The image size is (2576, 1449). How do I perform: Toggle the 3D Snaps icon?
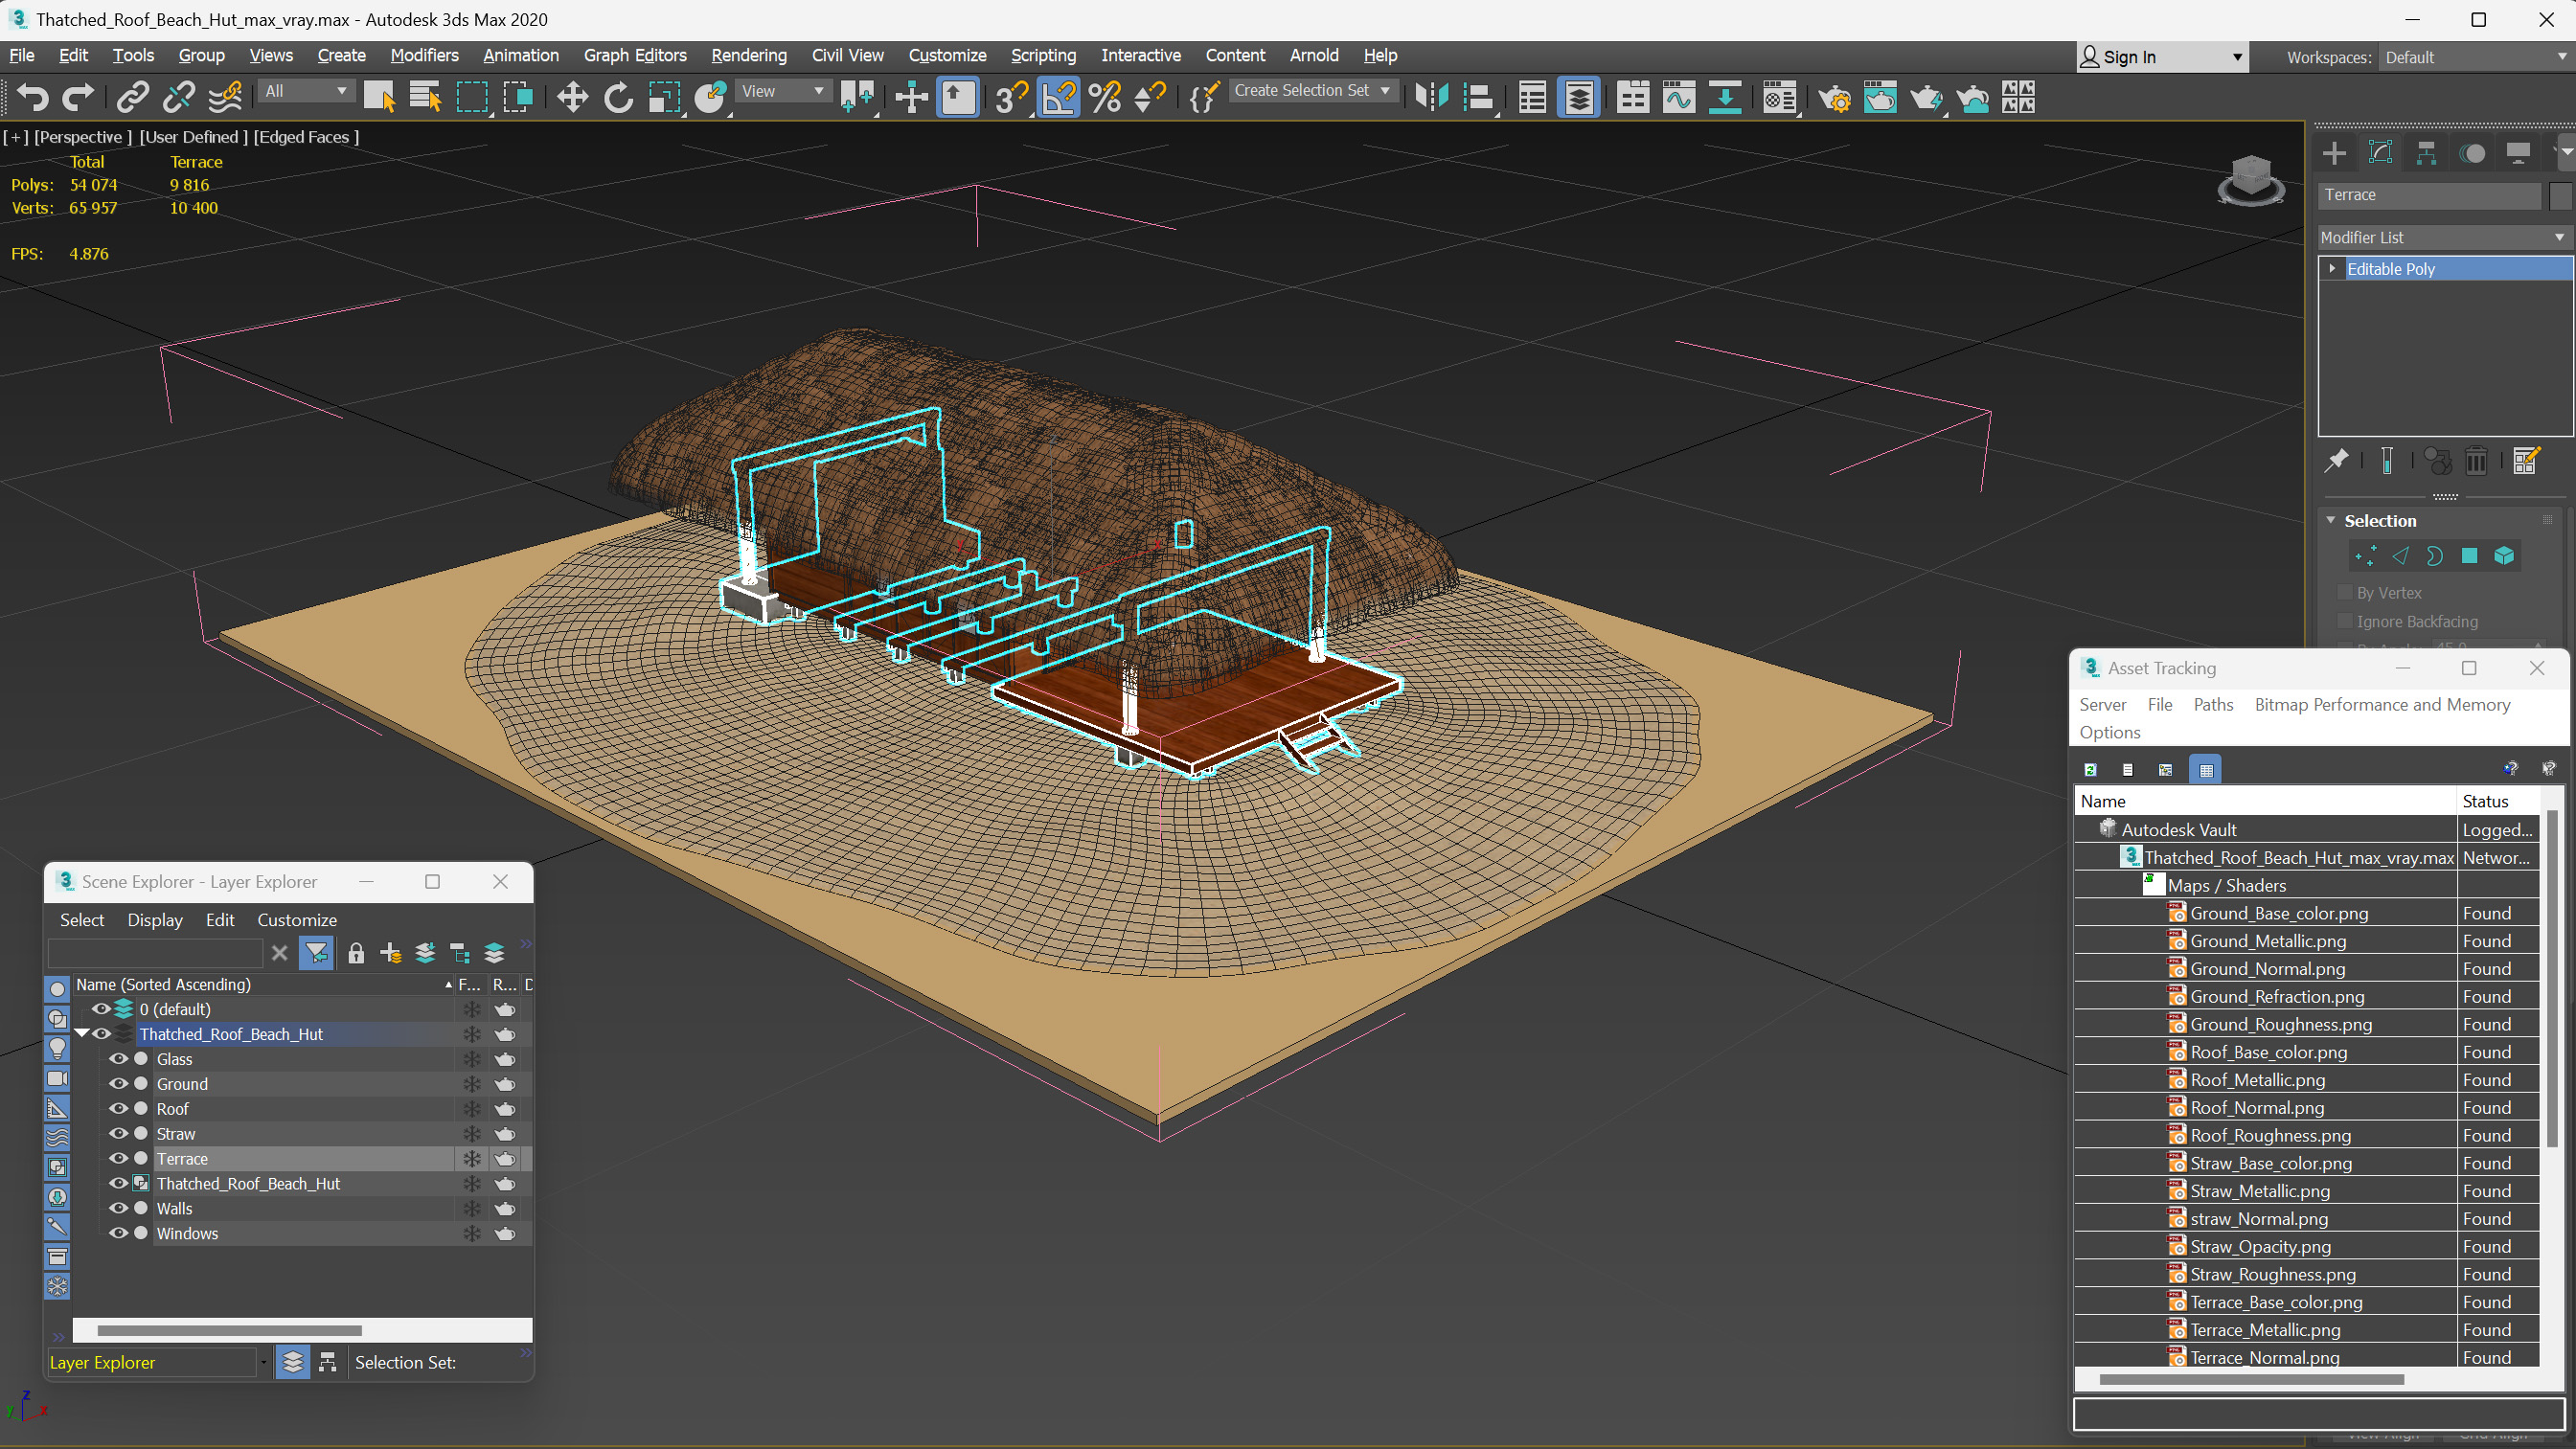(x=1011, y=97)
